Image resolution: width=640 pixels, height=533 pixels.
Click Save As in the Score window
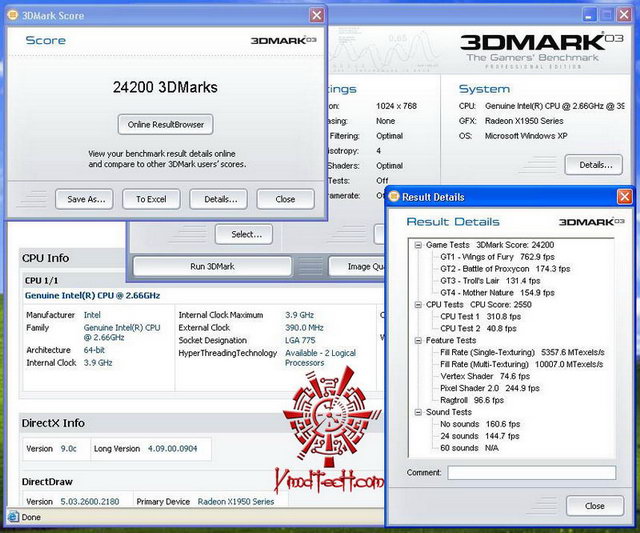[x=84, y=199]
